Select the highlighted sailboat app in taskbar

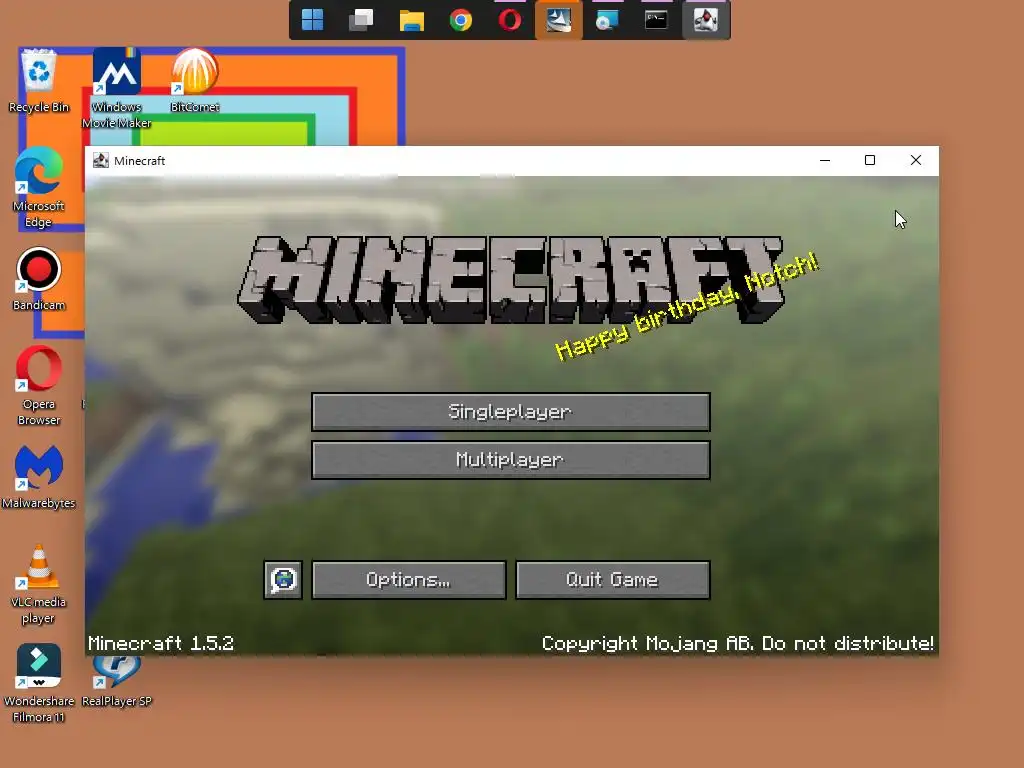(558, 20)
